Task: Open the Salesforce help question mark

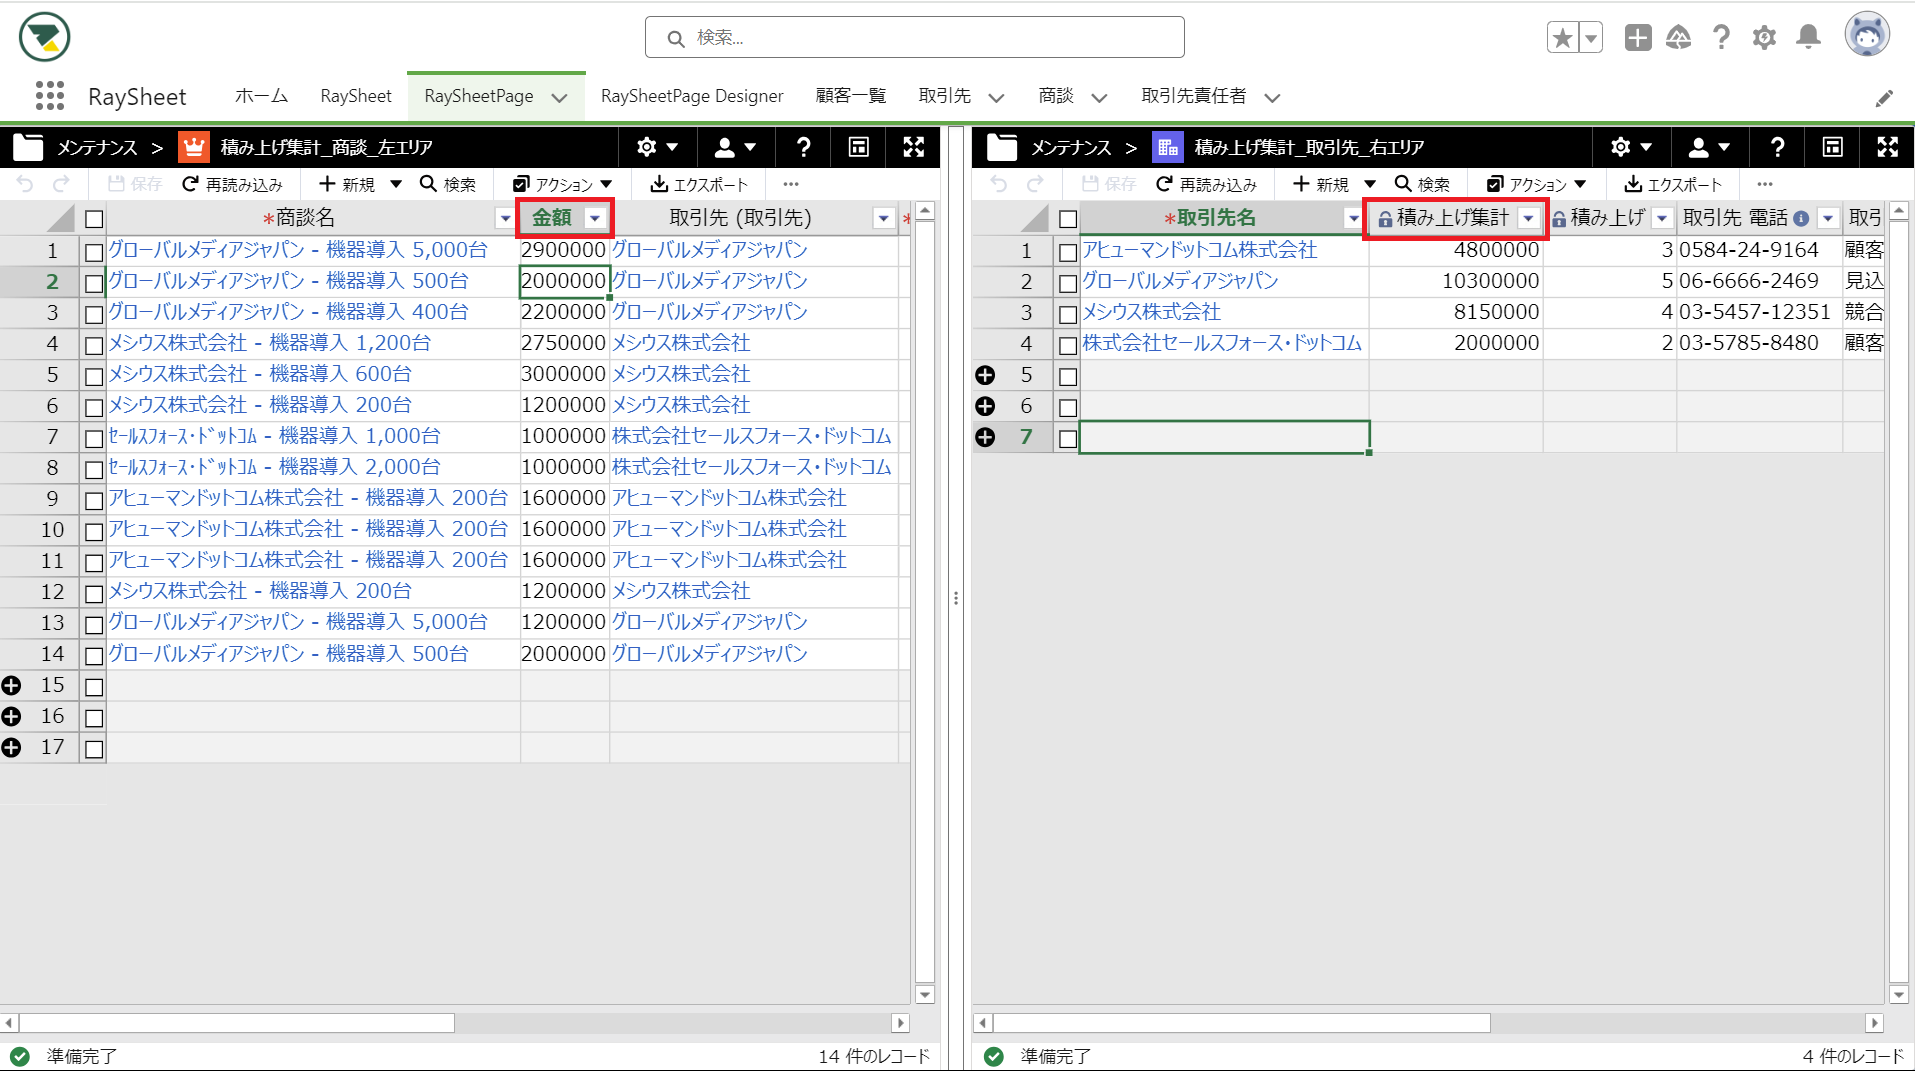Action: (1721, 38)
